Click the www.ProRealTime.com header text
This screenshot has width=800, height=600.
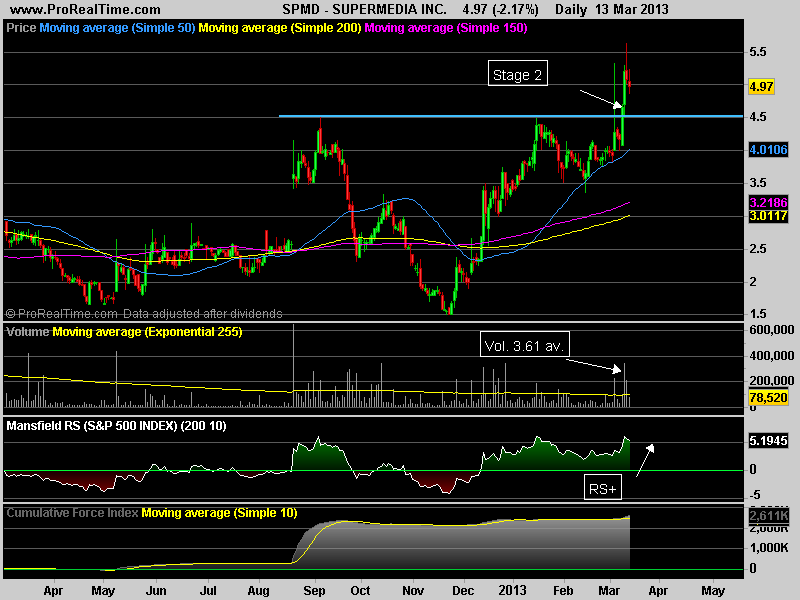(x=85, y=10)
